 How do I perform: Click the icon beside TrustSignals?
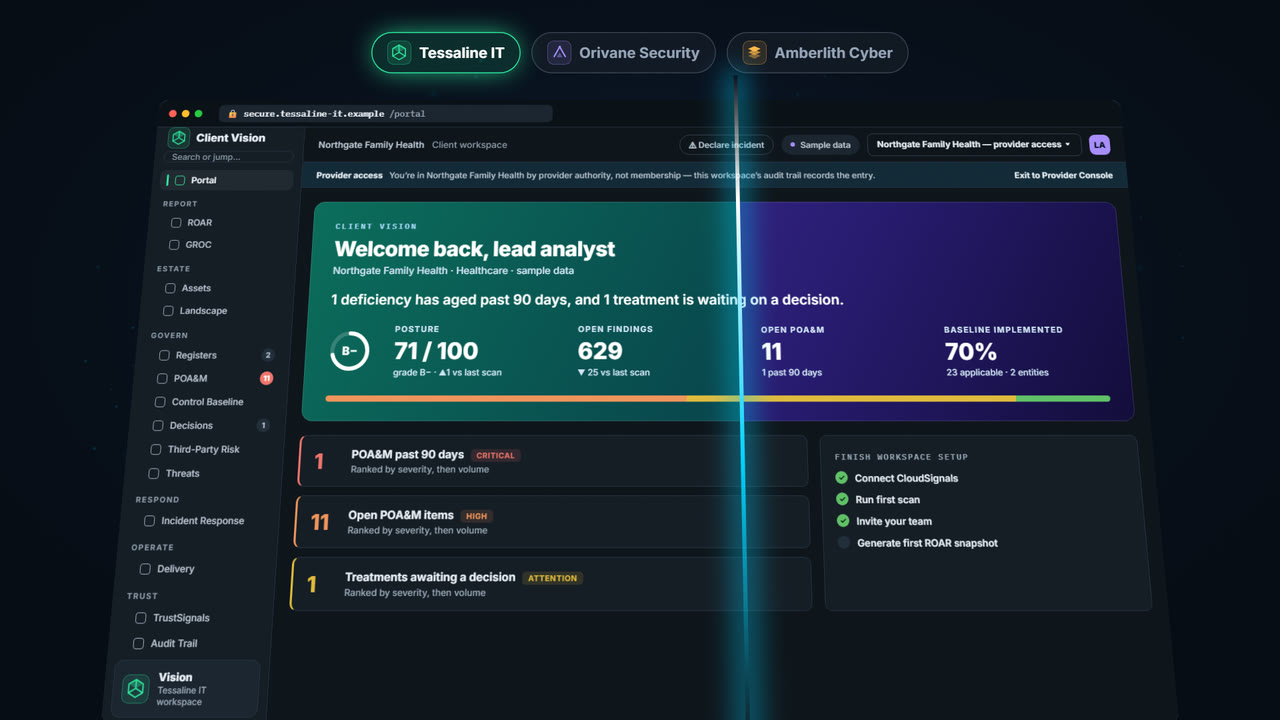pyautogui.click(x=141, y=618)
